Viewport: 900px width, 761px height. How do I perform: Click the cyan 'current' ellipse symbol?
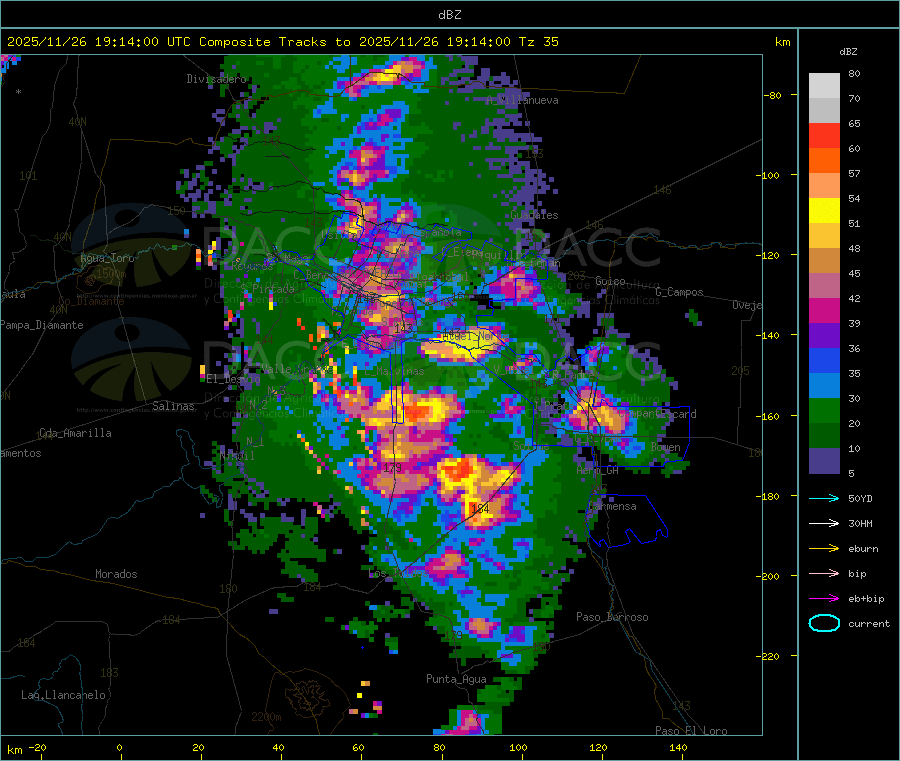click(x=824, y=623)
